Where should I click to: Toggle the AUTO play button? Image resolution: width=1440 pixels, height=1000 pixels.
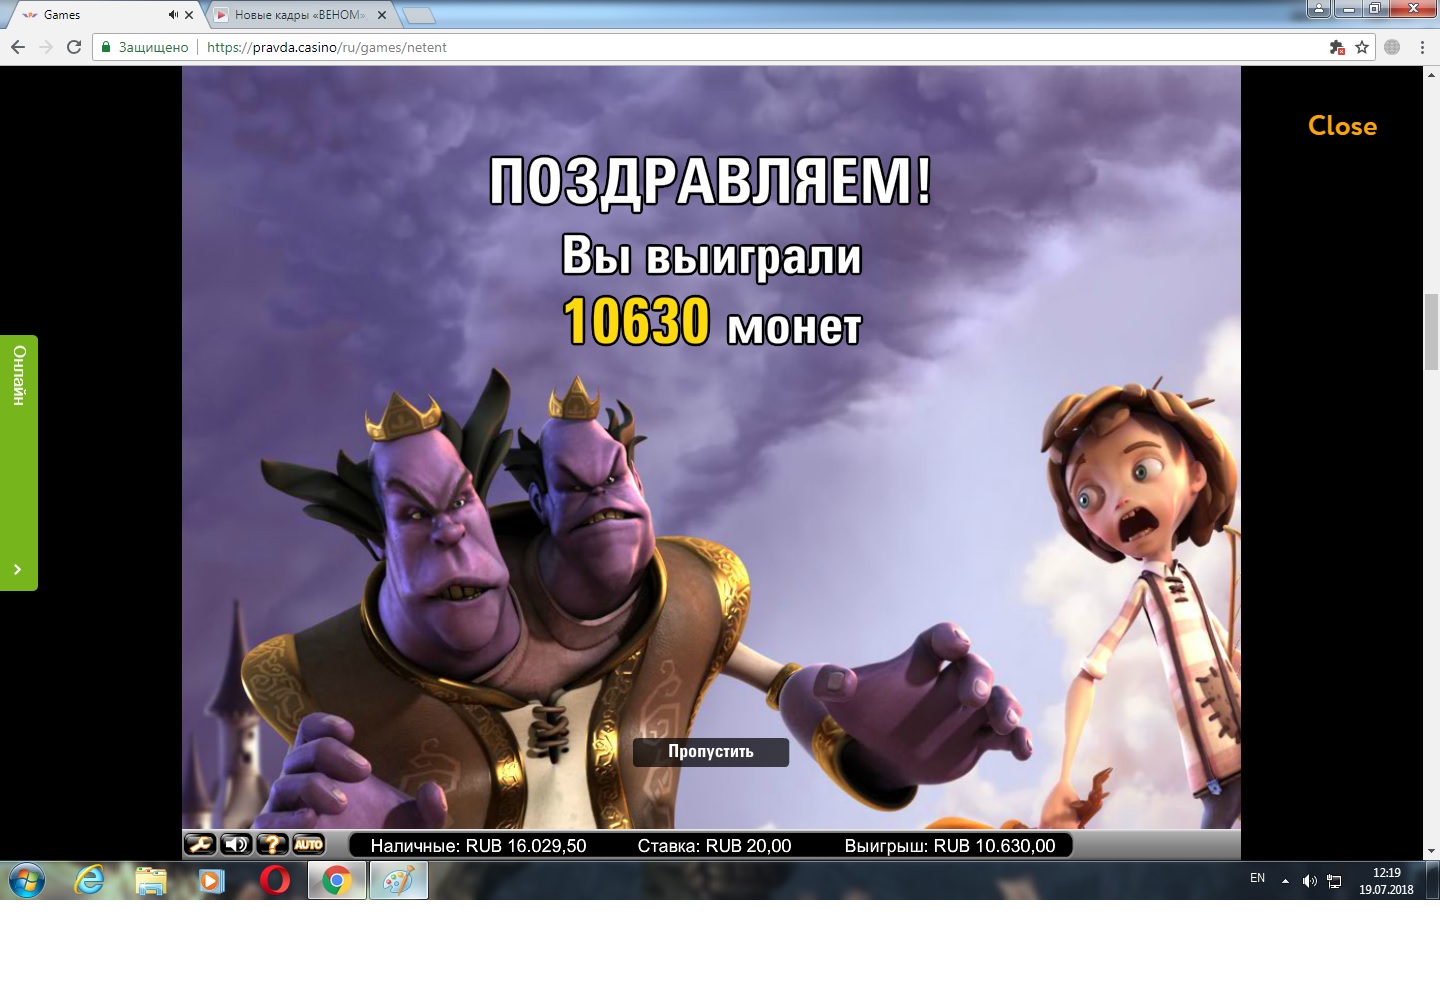pyautogui.click(x=308, y=845)
